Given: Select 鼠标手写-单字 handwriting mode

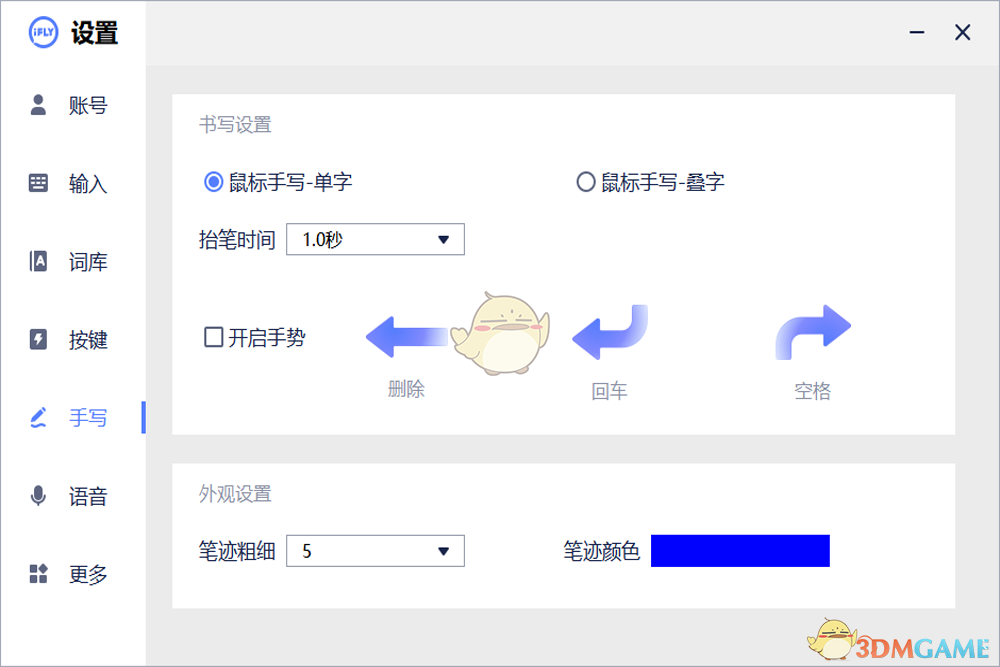Looking at the screenshot, I should pyautogui.click(x=212, y=181).
